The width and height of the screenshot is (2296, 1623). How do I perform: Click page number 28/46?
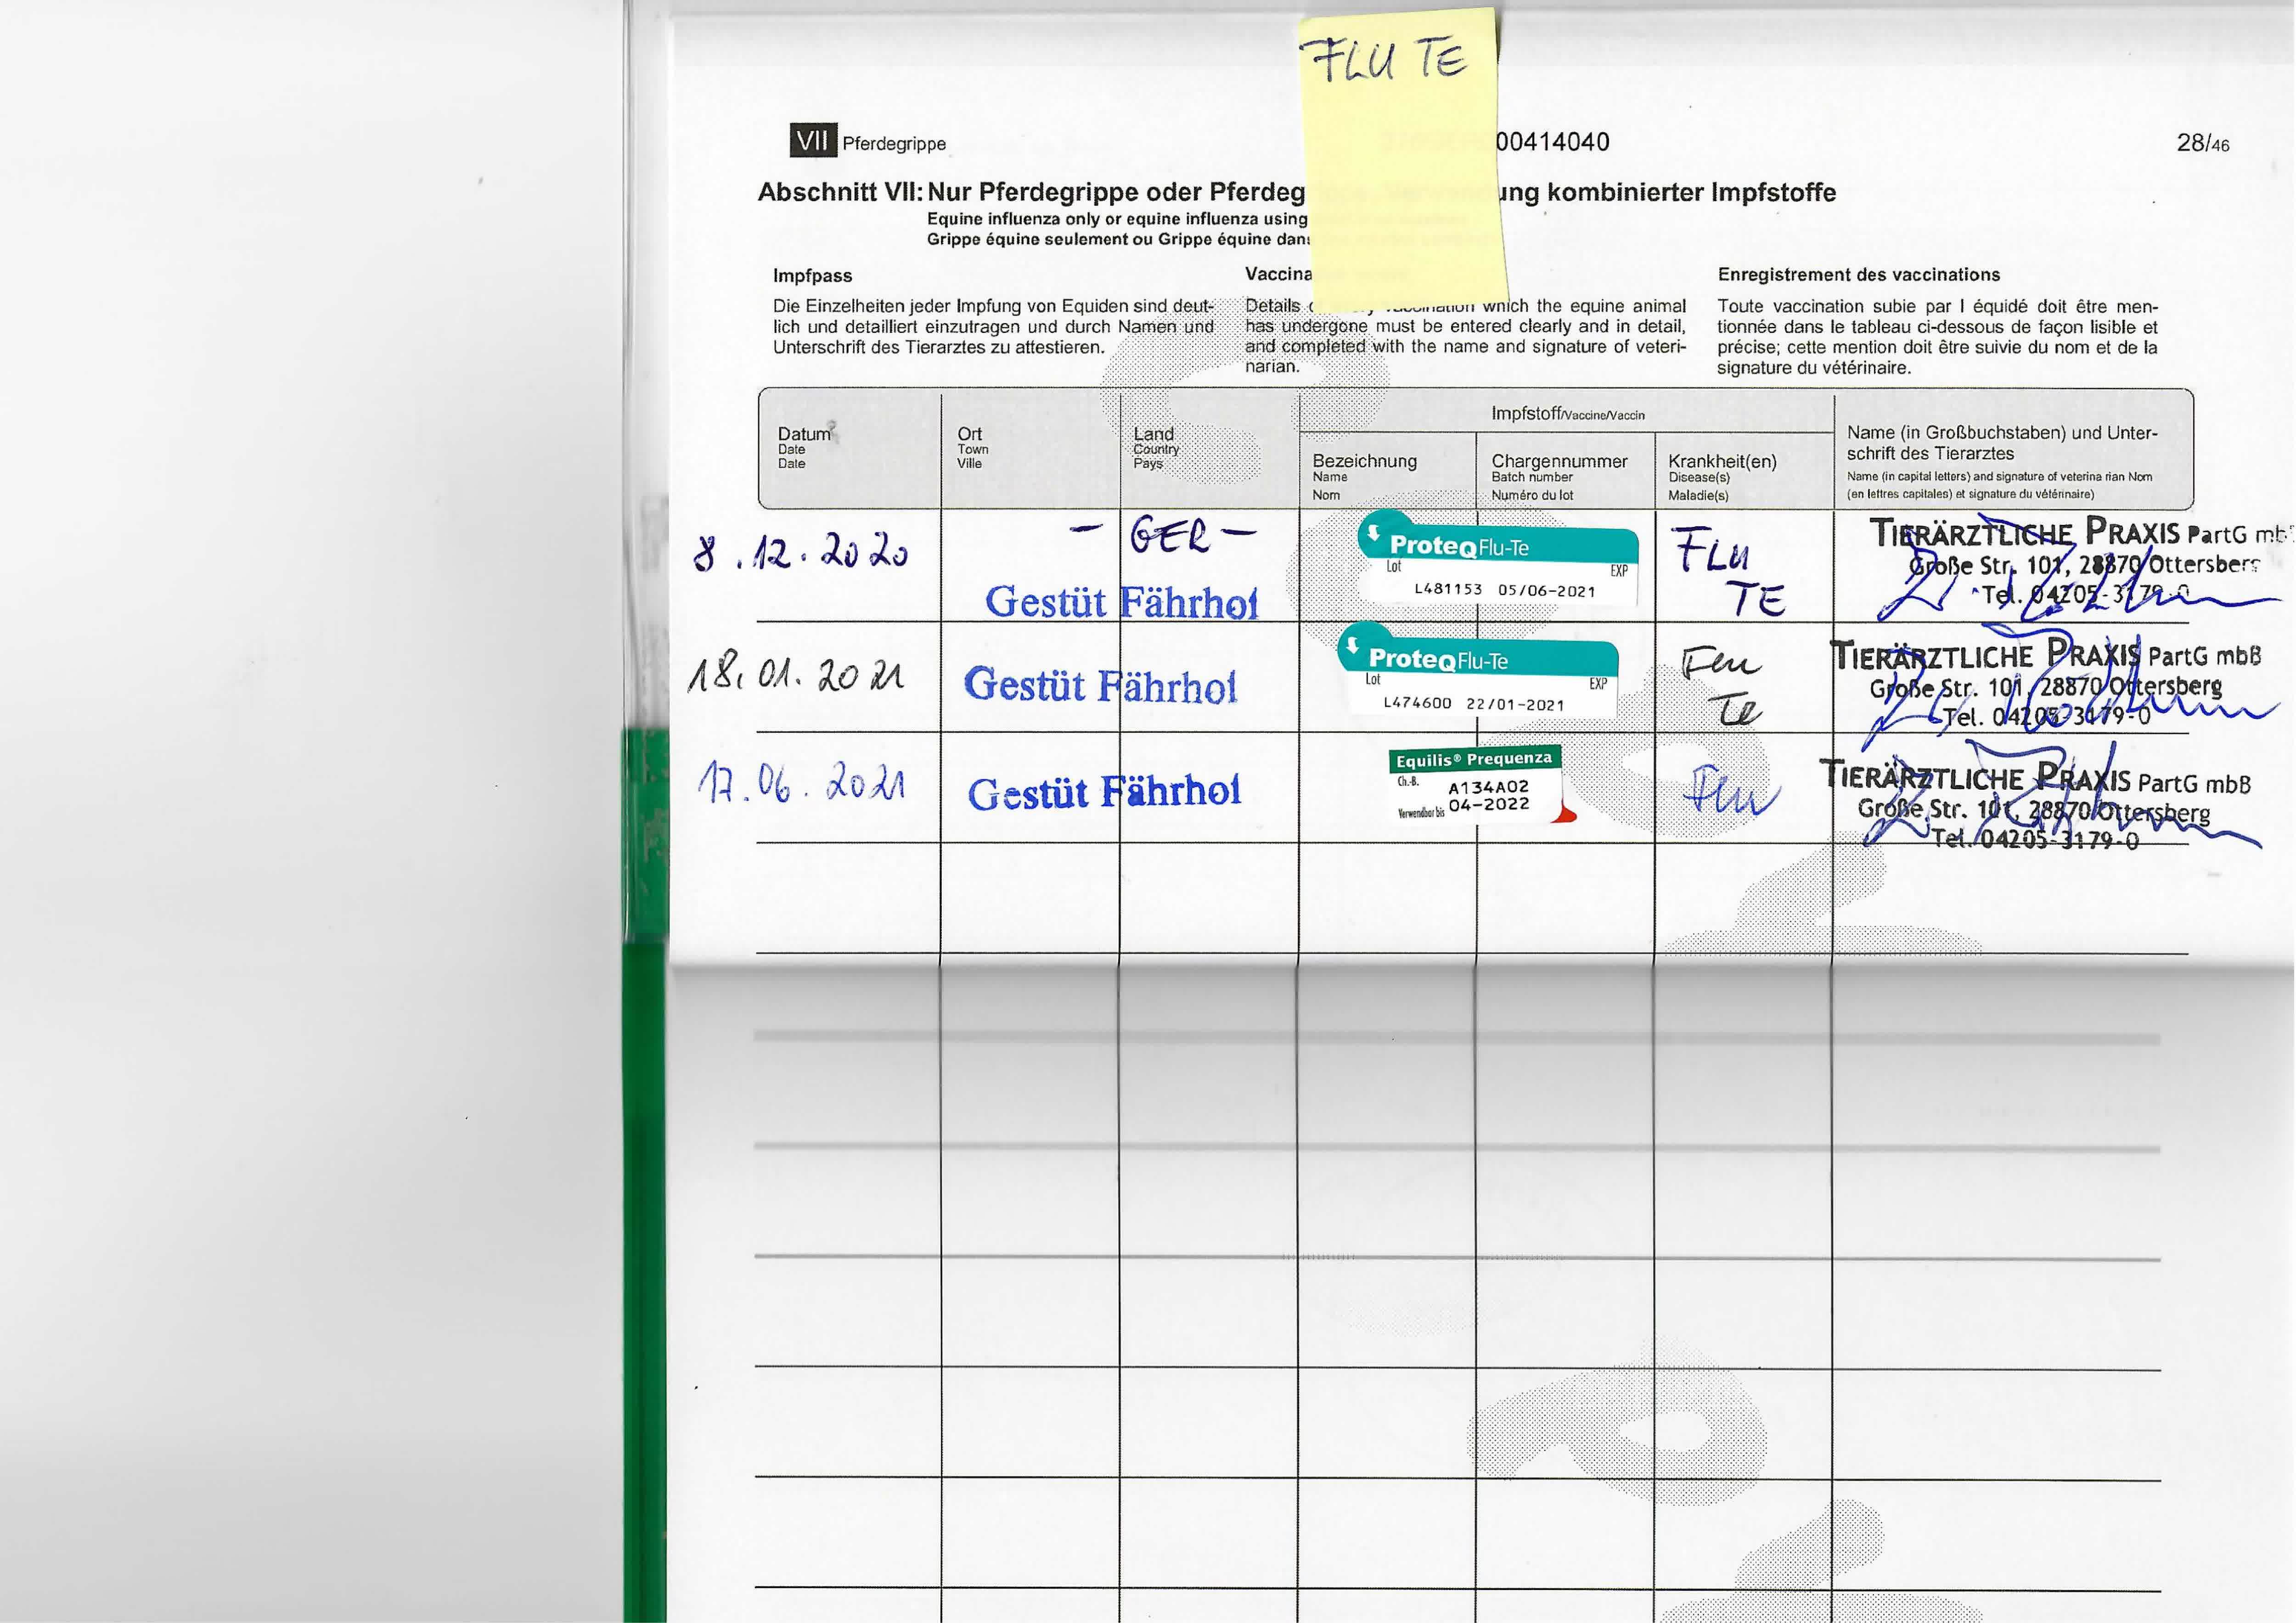[x=2202, y=143]
